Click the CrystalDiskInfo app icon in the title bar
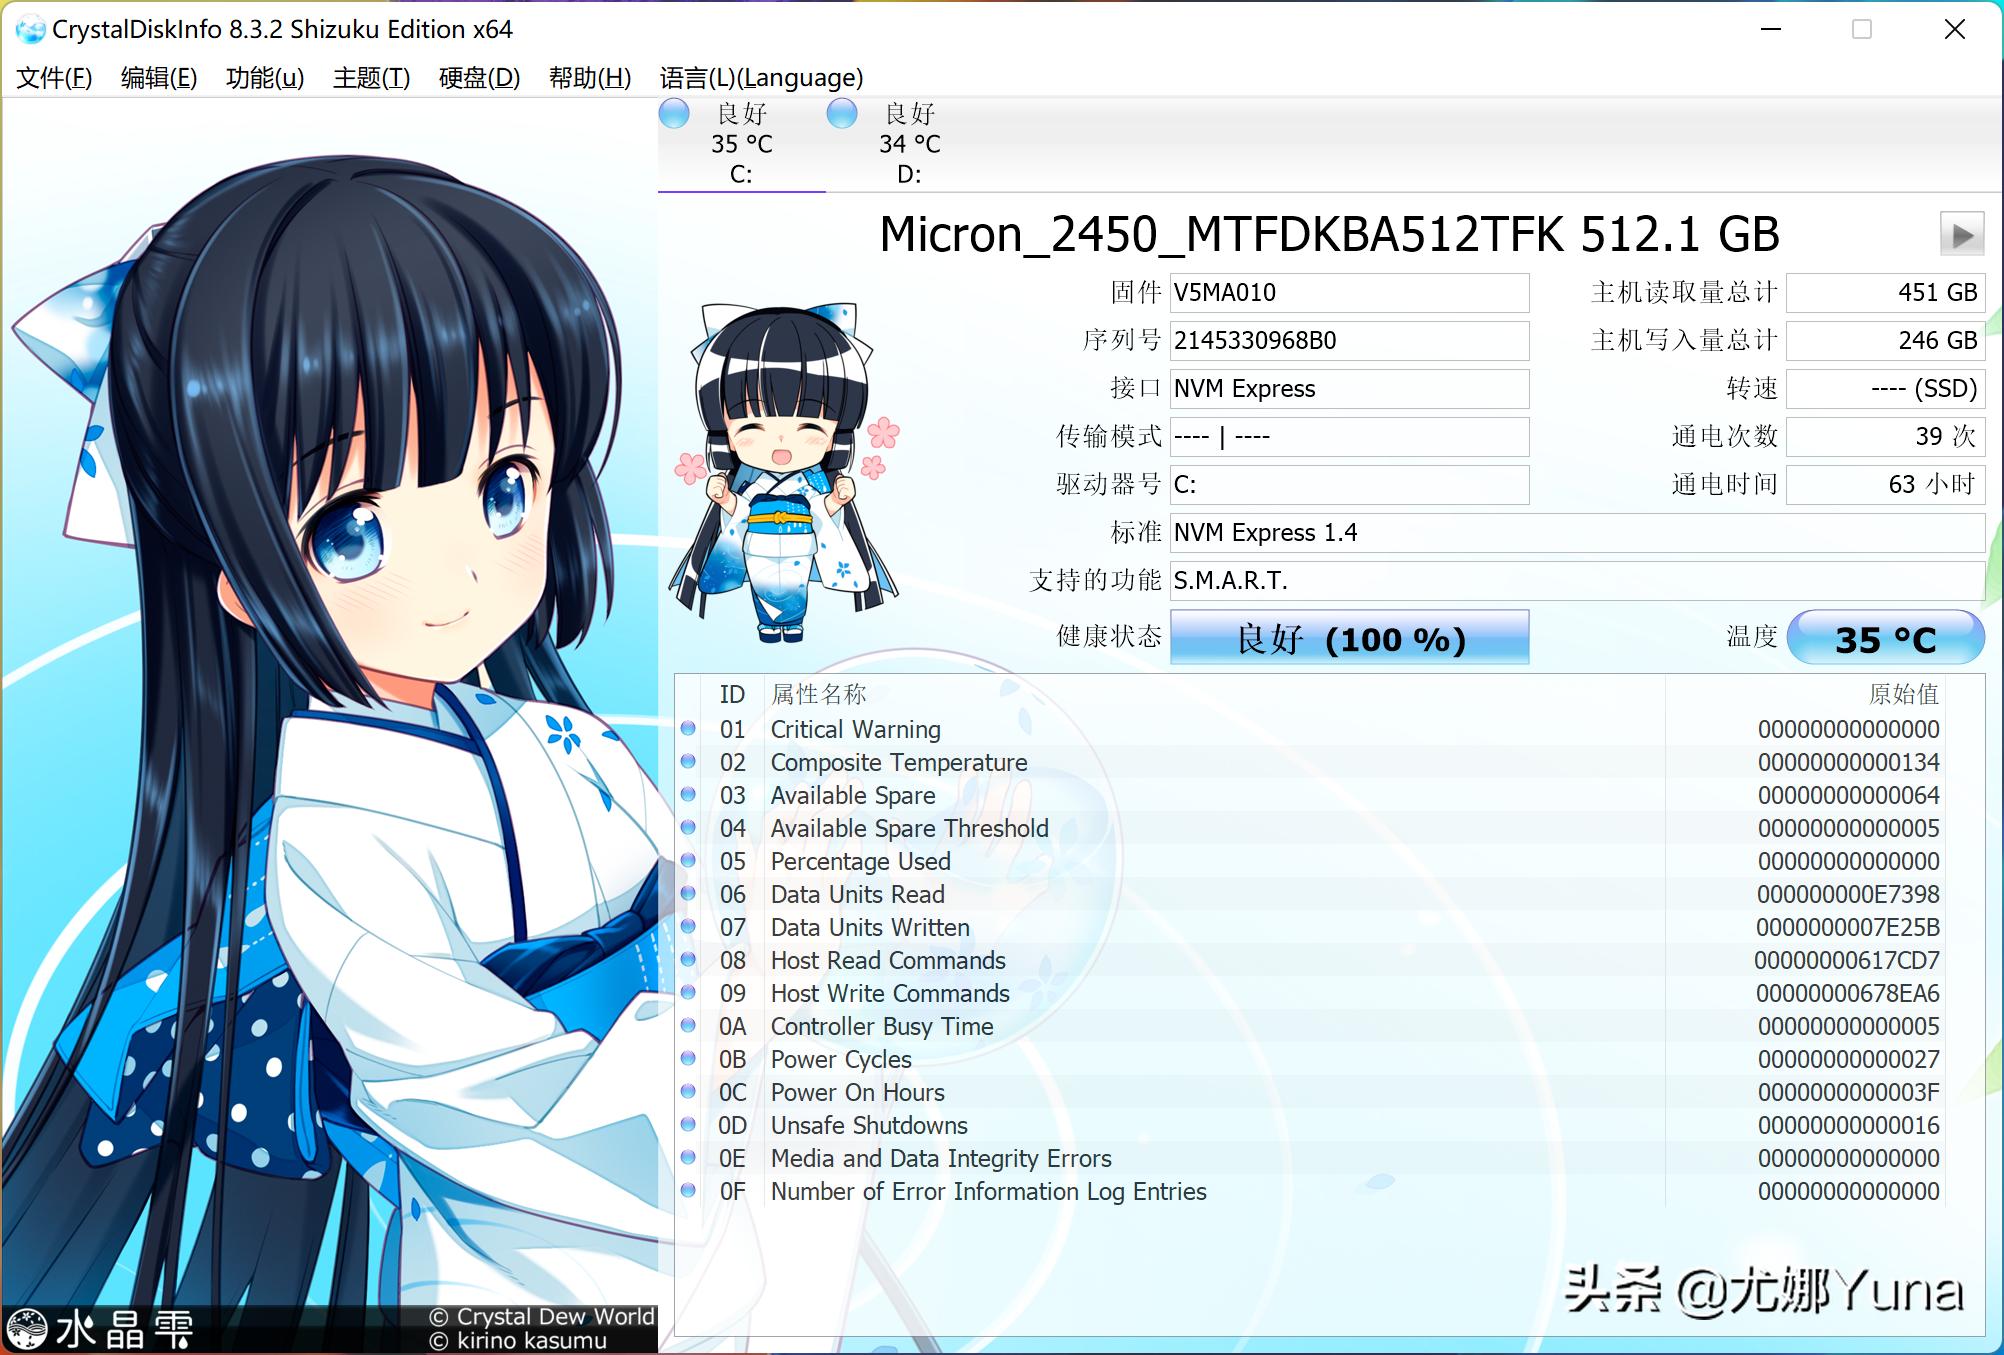Viewport: 2004px width, 1355px height. (x=29, y=29)
